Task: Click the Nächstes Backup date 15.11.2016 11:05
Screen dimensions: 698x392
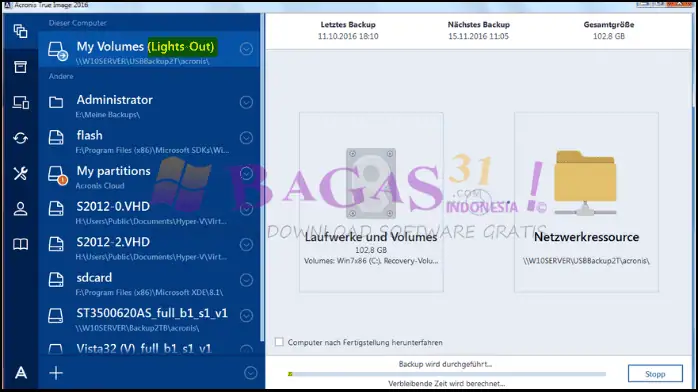Action: point(479,36)
